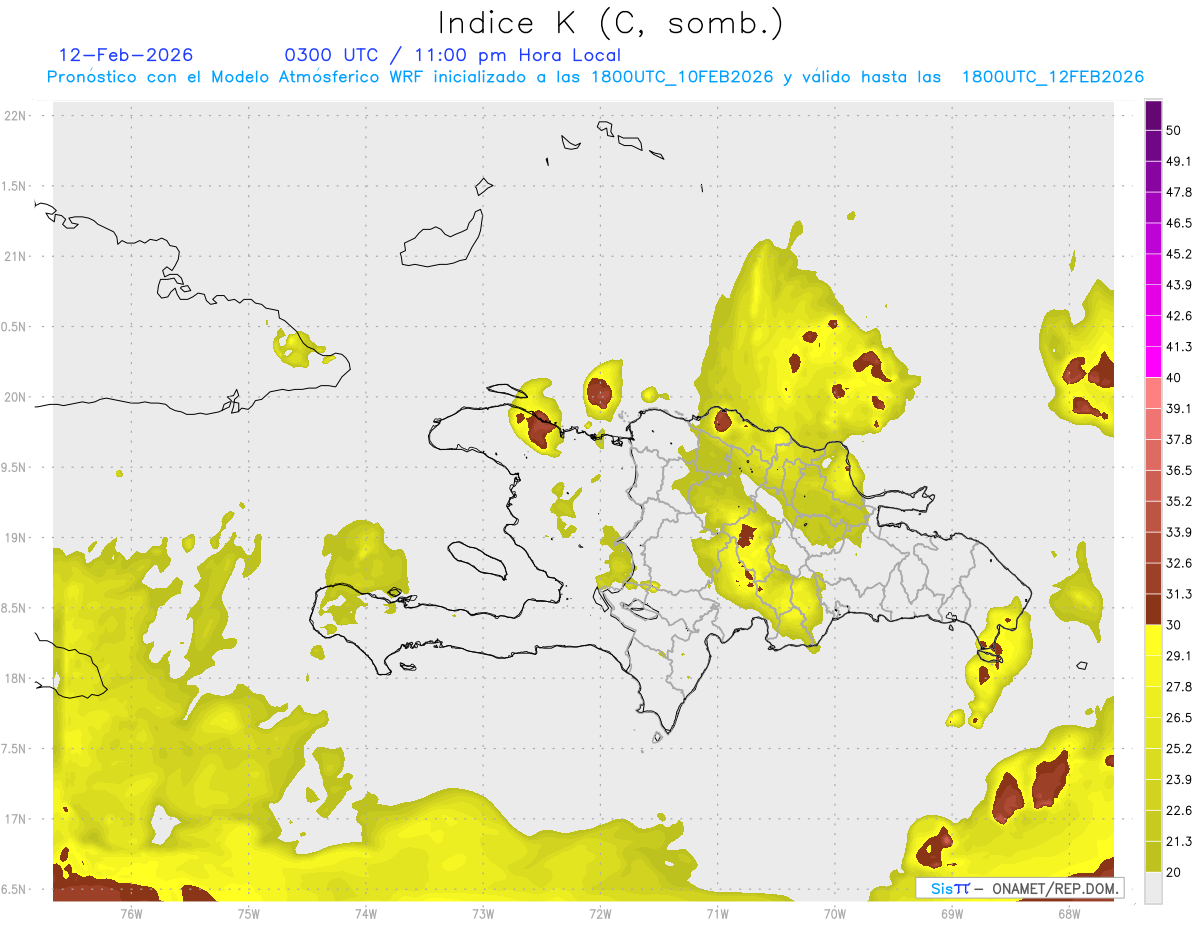Click the "69W" longitude label
The image size is (1200, 927).
pos(951,913)
